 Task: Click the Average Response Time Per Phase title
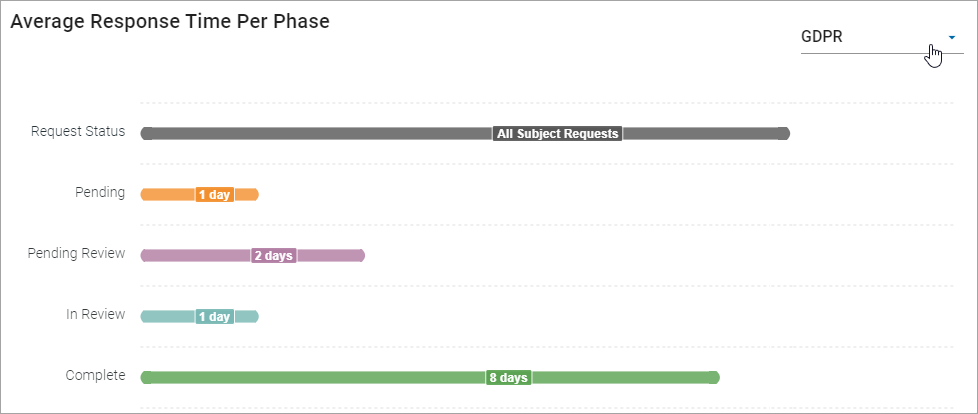170,21
